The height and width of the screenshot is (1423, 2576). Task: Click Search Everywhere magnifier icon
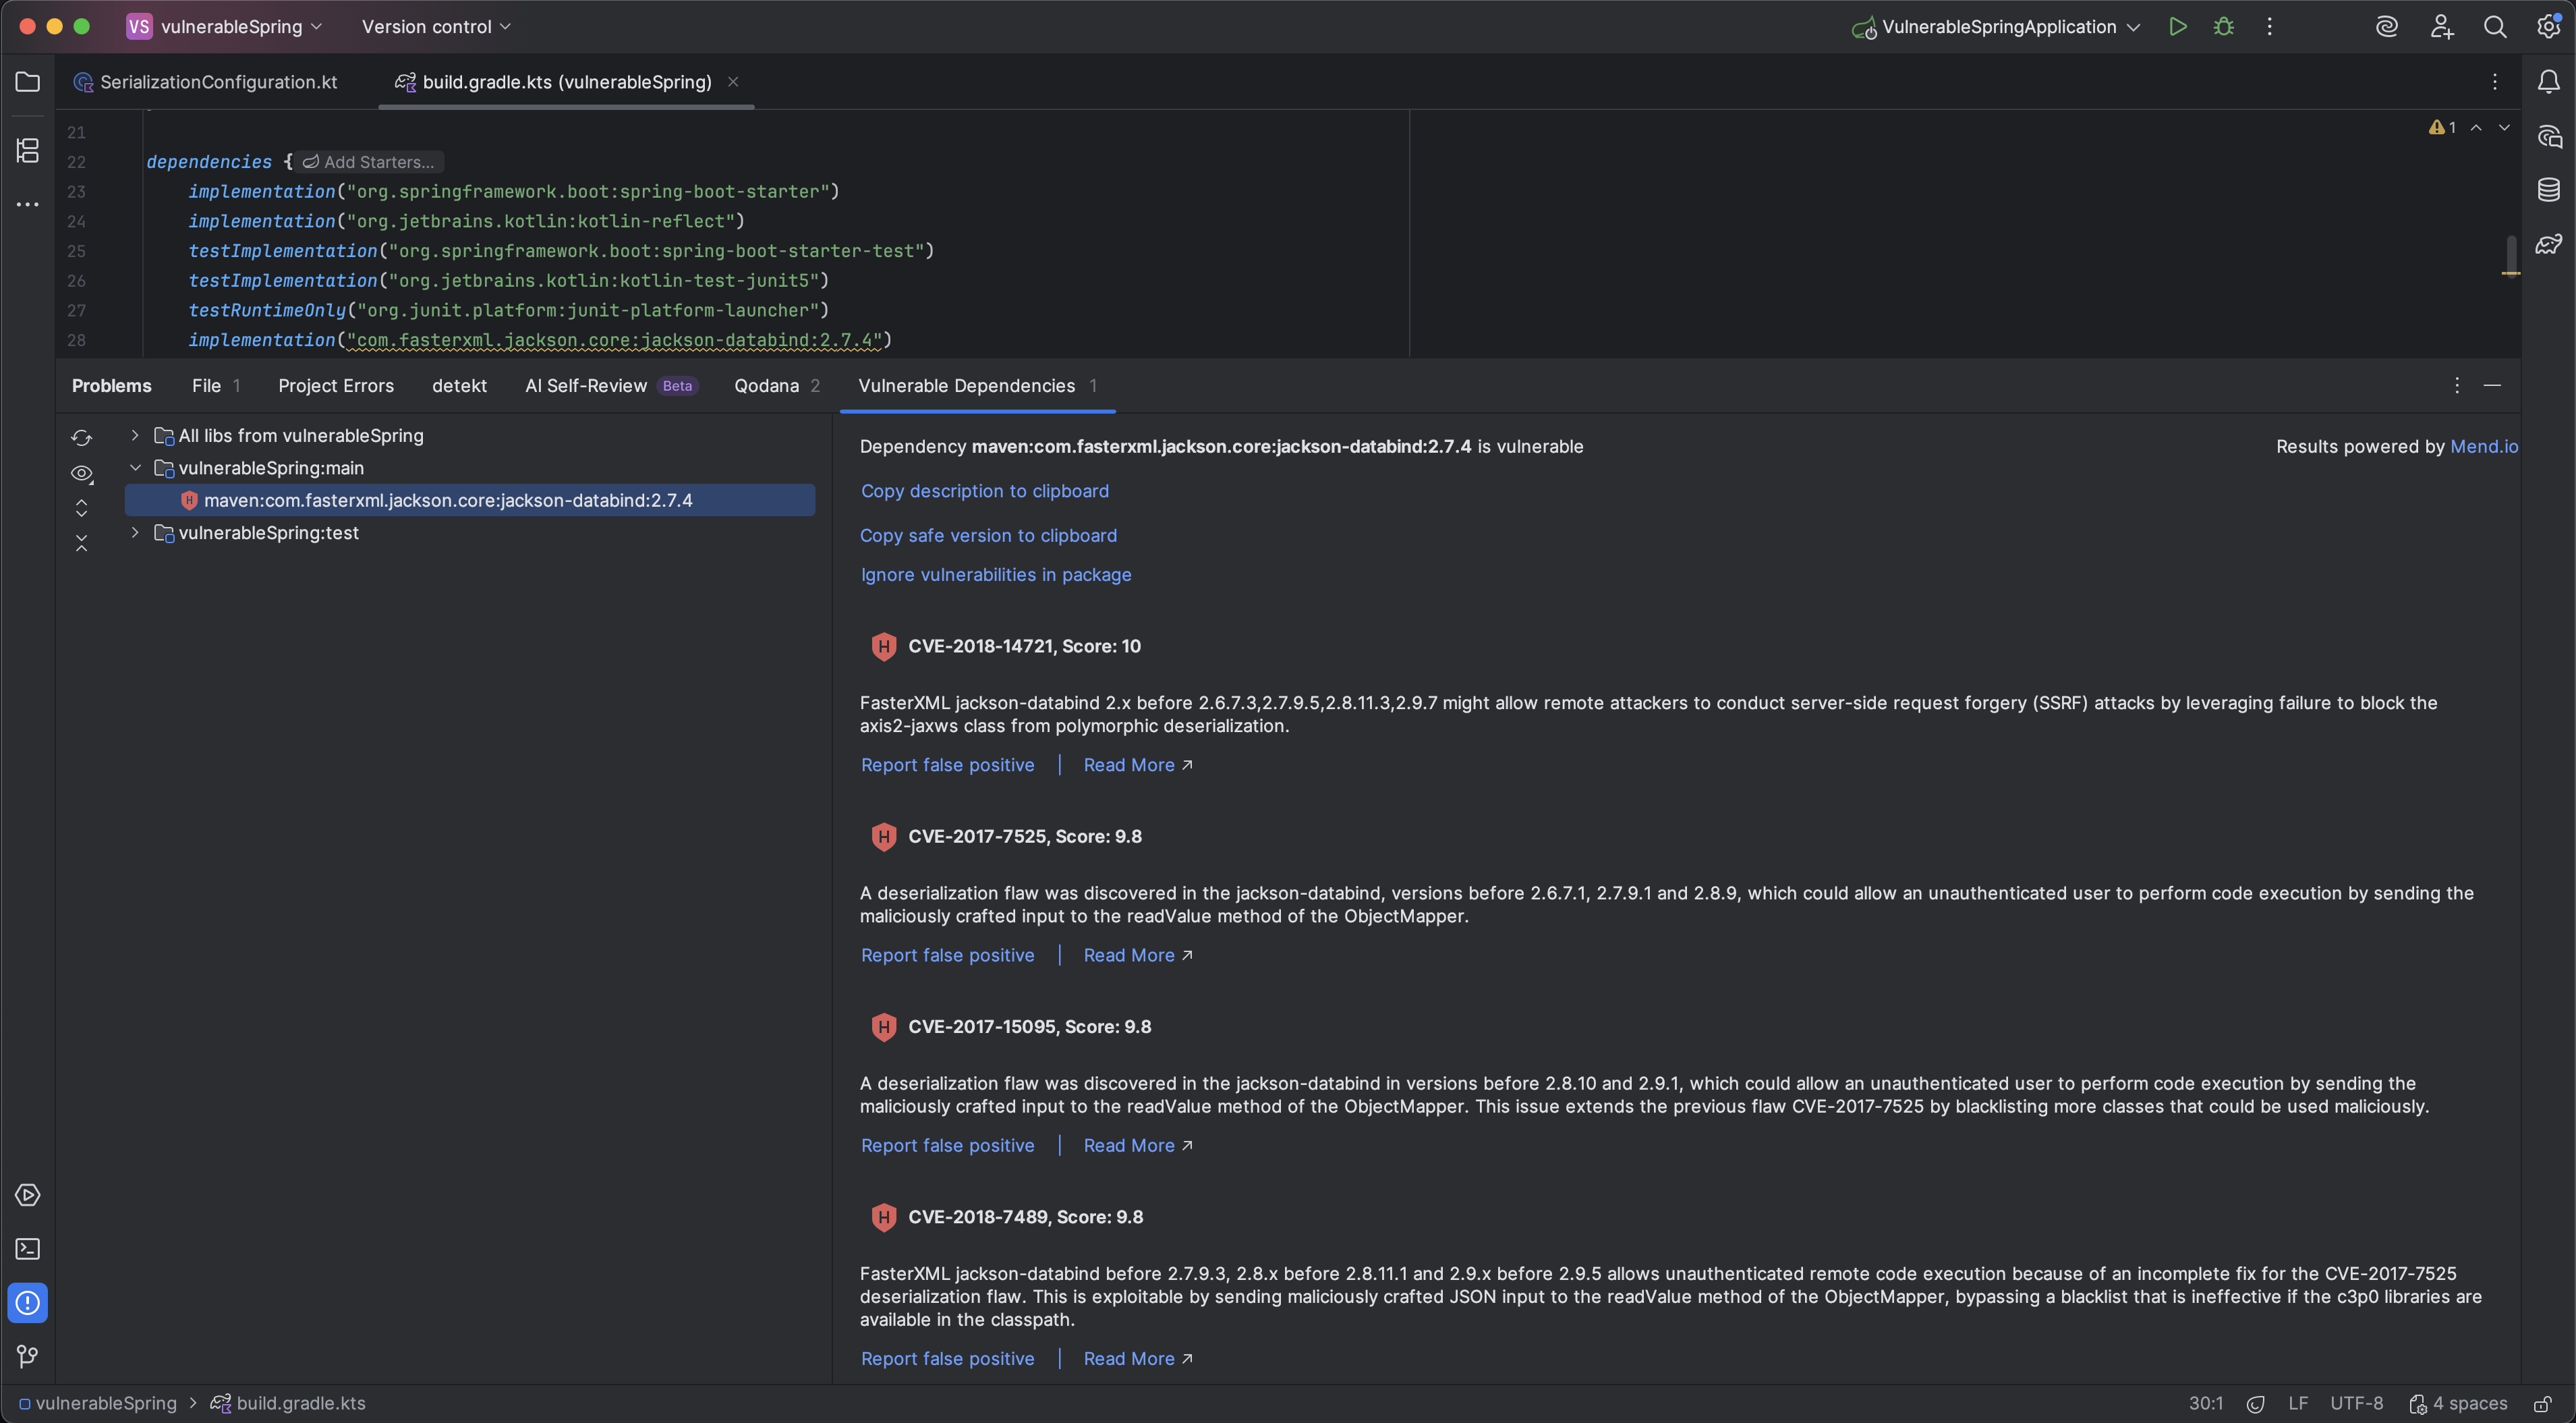tap(2495, 27)
